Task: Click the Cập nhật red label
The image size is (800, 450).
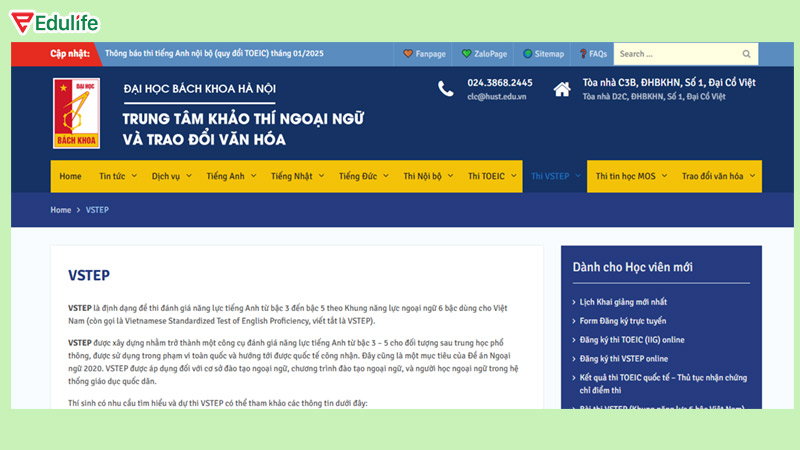Action: (x=70, y=54)
